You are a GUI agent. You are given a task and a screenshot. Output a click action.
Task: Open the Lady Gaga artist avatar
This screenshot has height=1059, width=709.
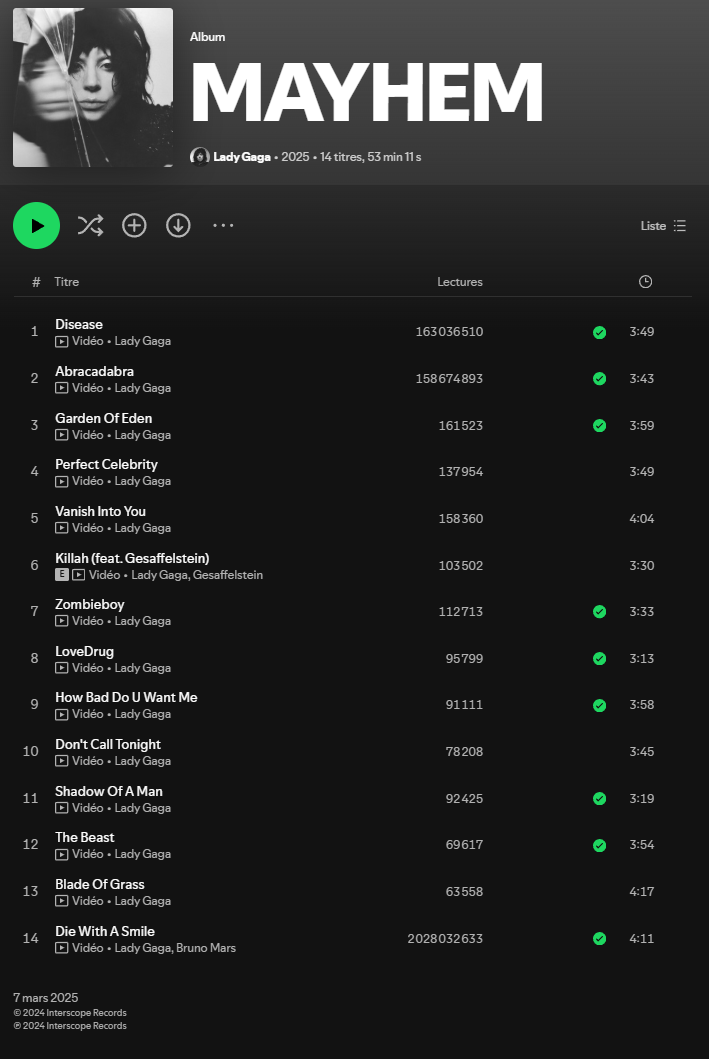[199, 157]
